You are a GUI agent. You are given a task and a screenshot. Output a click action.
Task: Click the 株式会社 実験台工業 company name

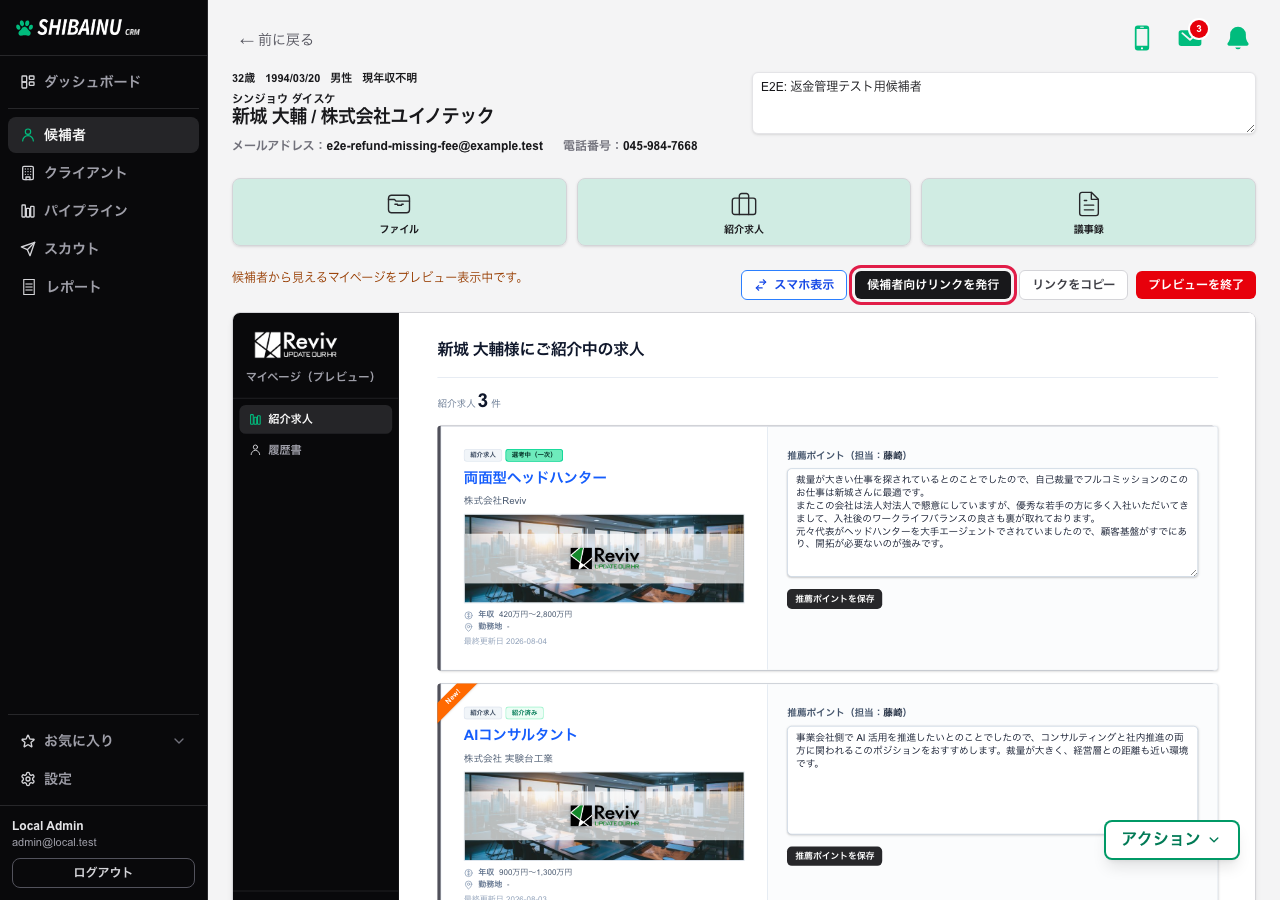pyautogui.click(x=508, y=758)
